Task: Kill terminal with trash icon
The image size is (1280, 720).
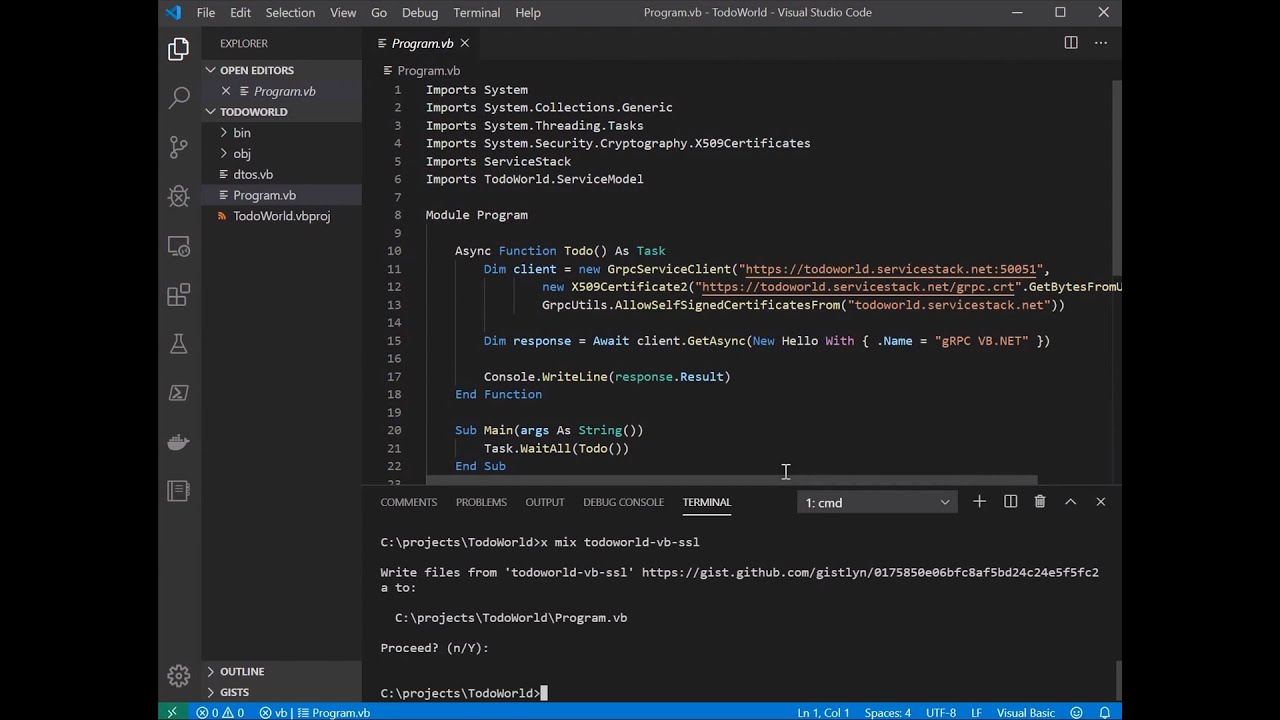Action: point(1040,502)
